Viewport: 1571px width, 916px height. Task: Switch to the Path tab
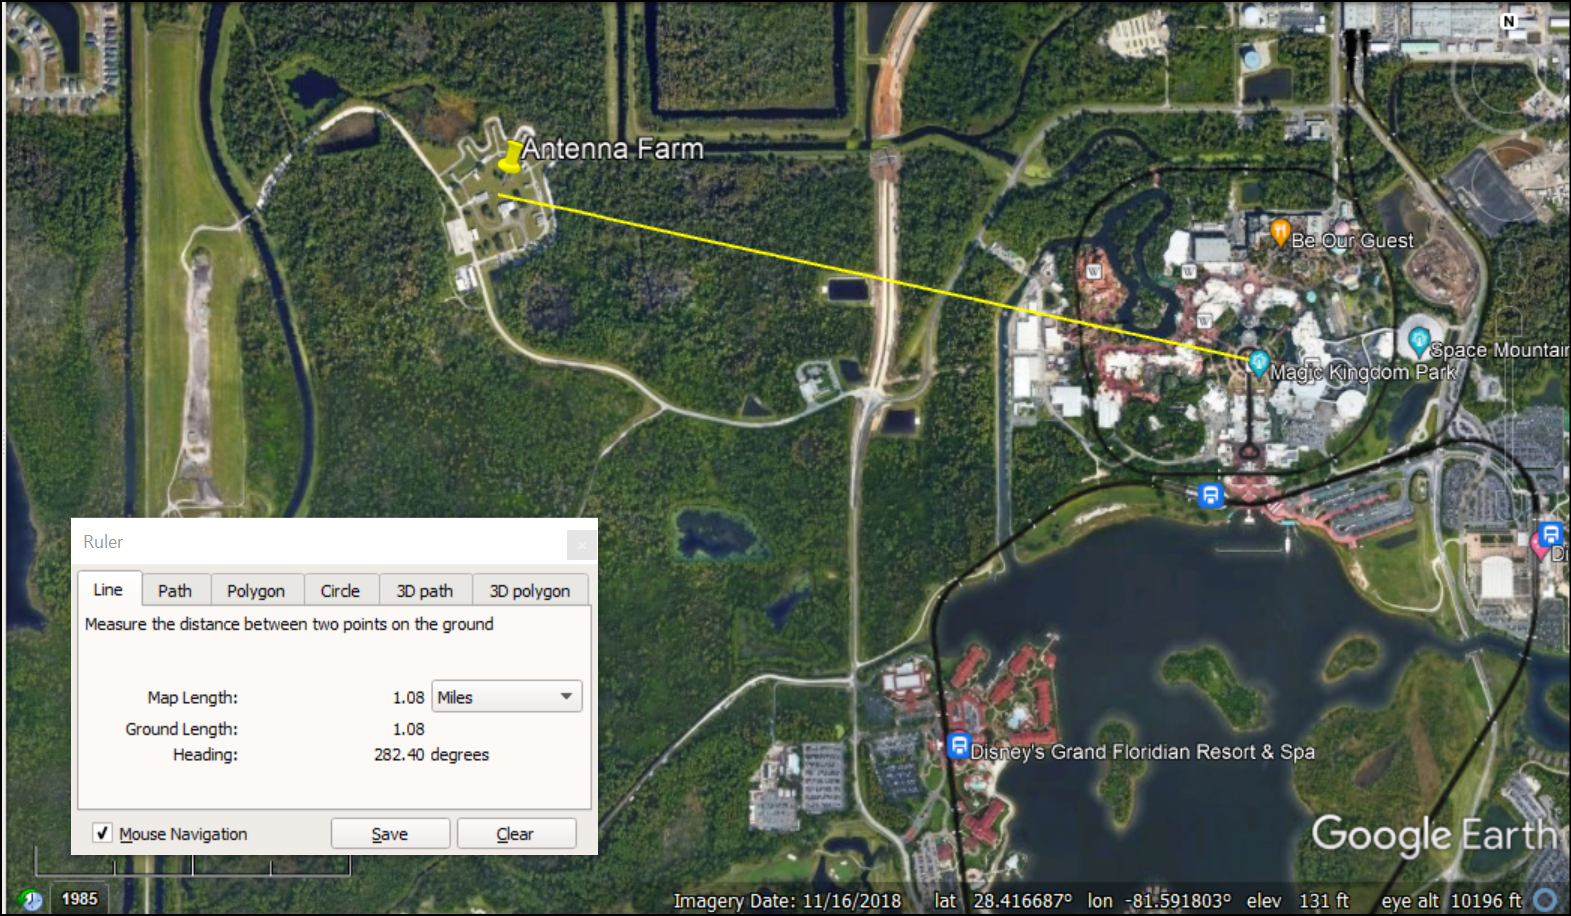coord(175,591)
